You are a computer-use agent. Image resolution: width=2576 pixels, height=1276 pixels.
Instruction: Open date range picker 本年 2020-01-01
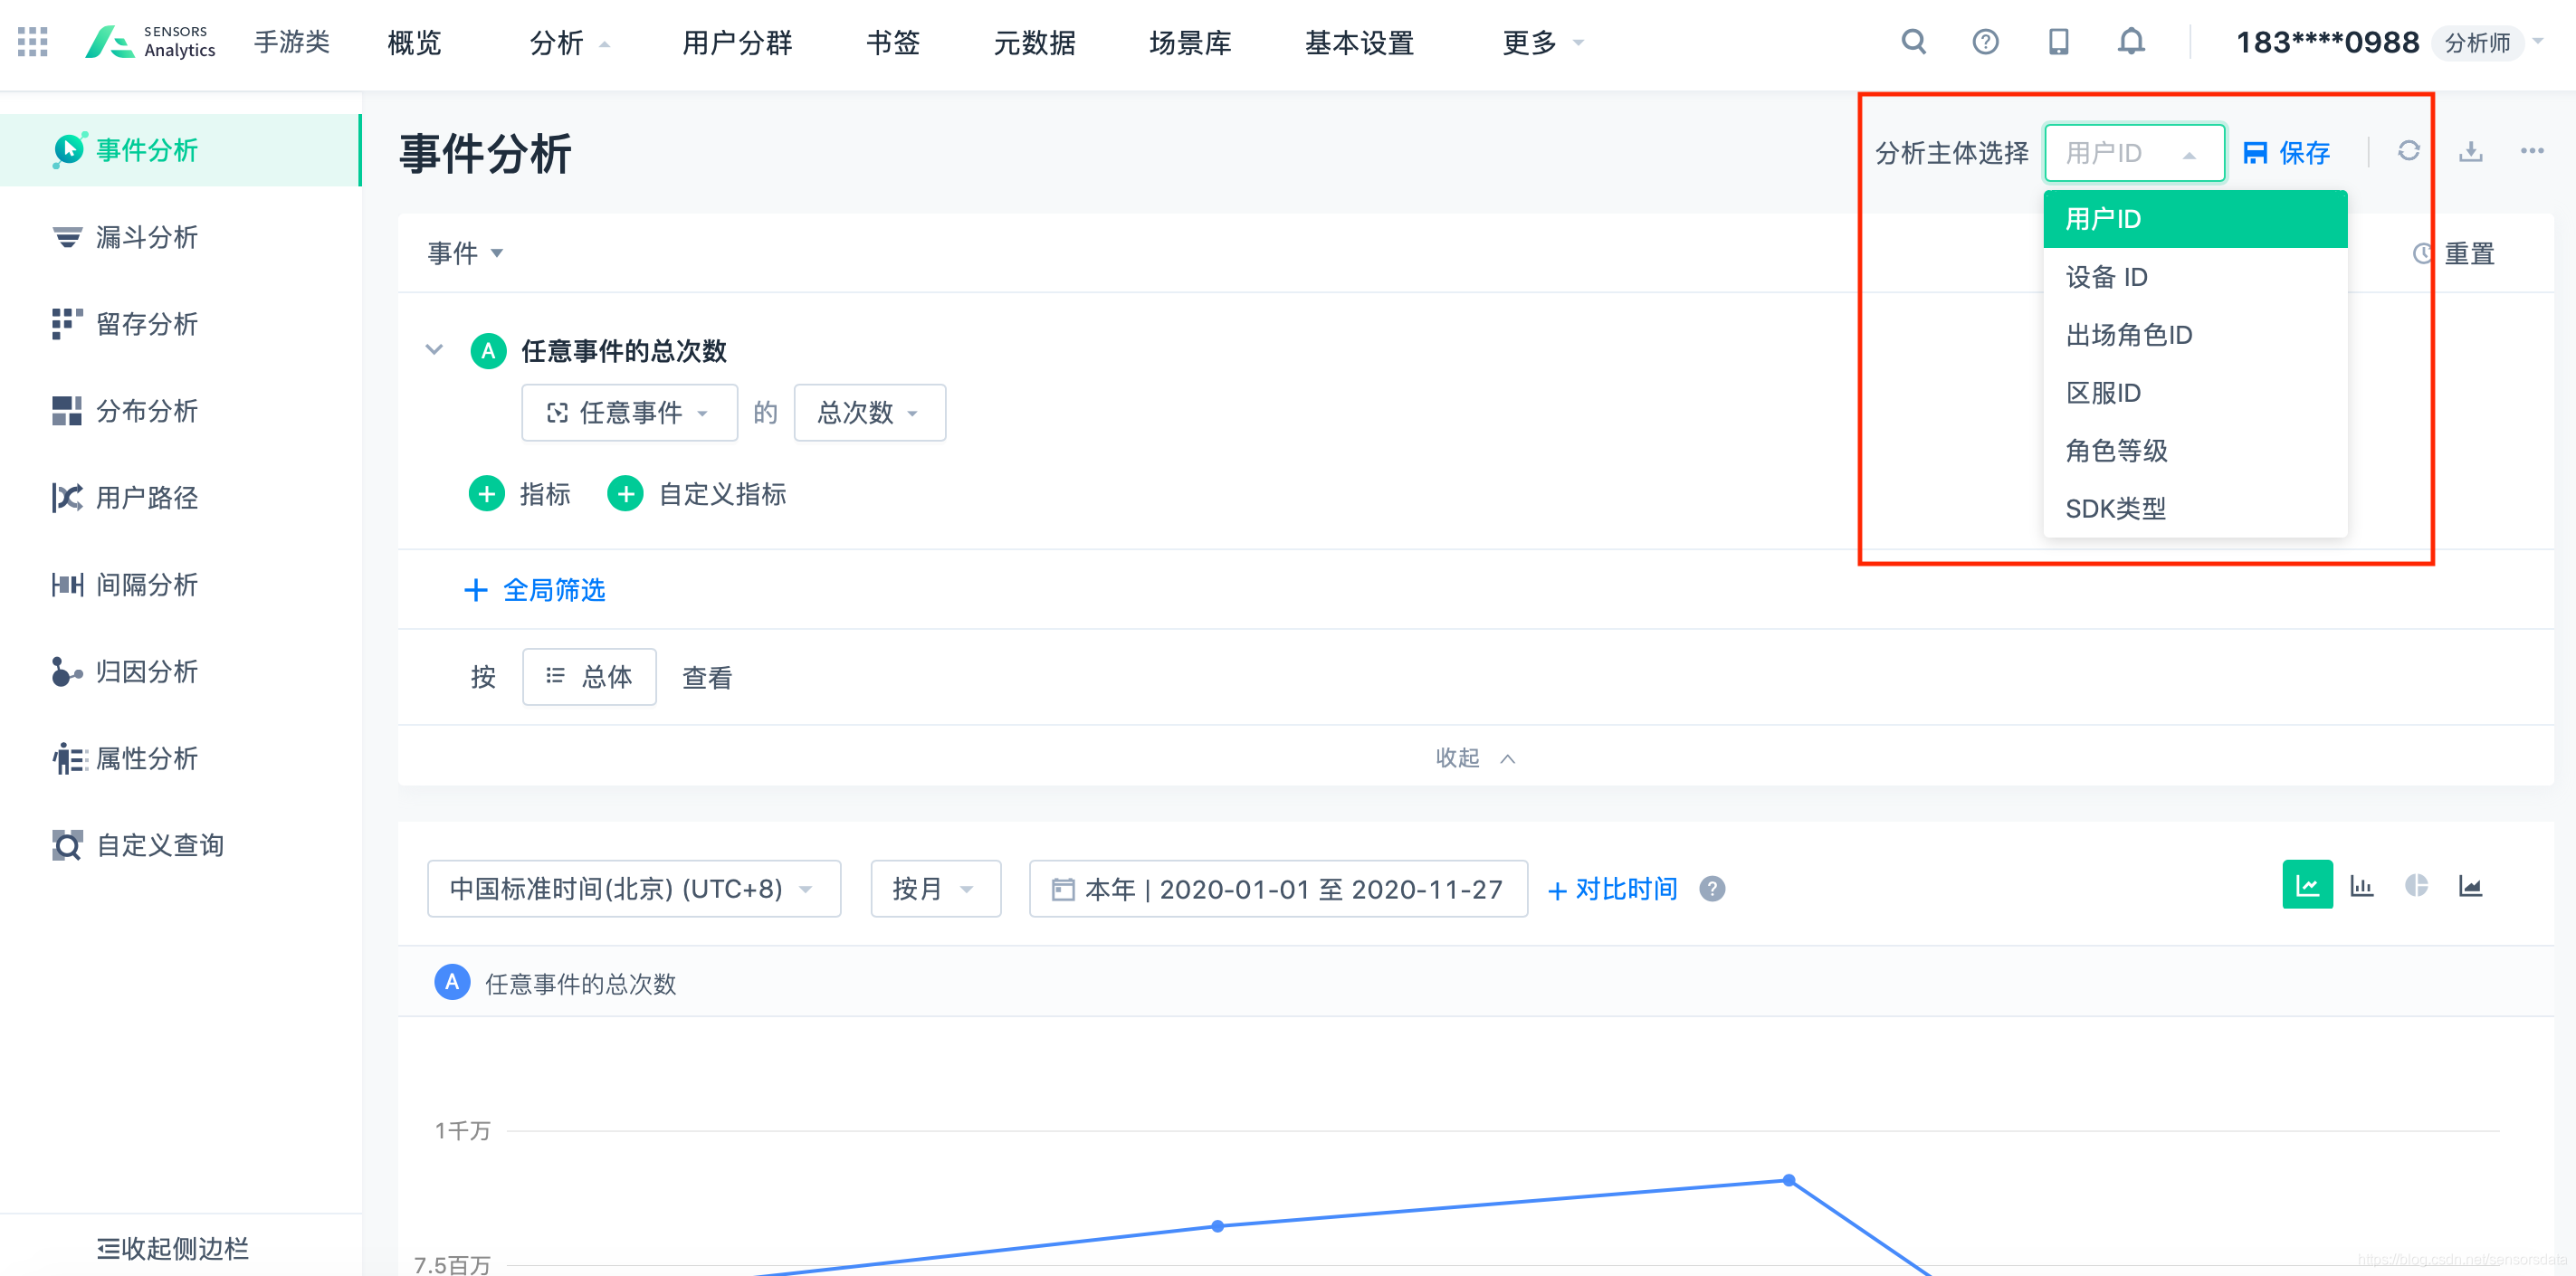(1278, 889)
